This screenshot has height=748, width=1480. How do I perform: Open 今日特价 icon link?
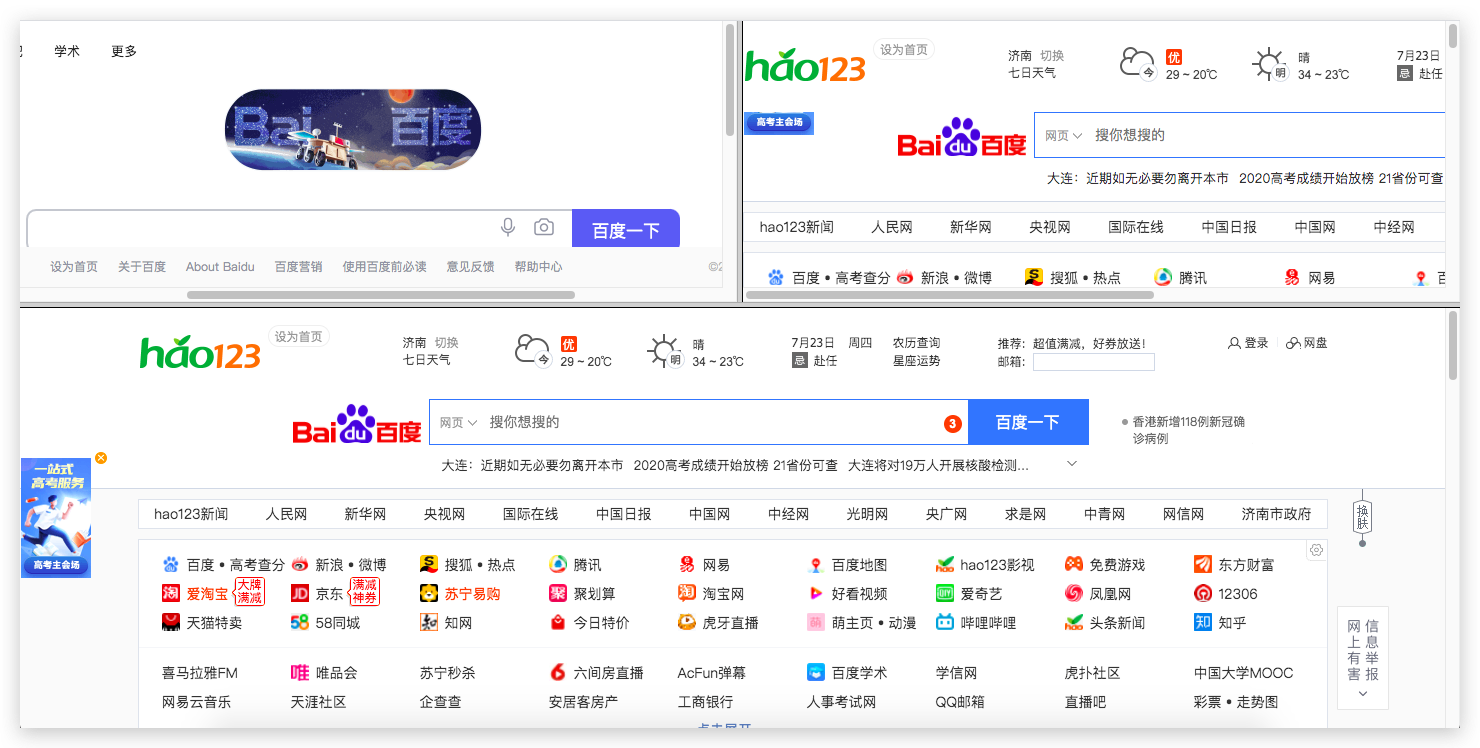[558, 623]
